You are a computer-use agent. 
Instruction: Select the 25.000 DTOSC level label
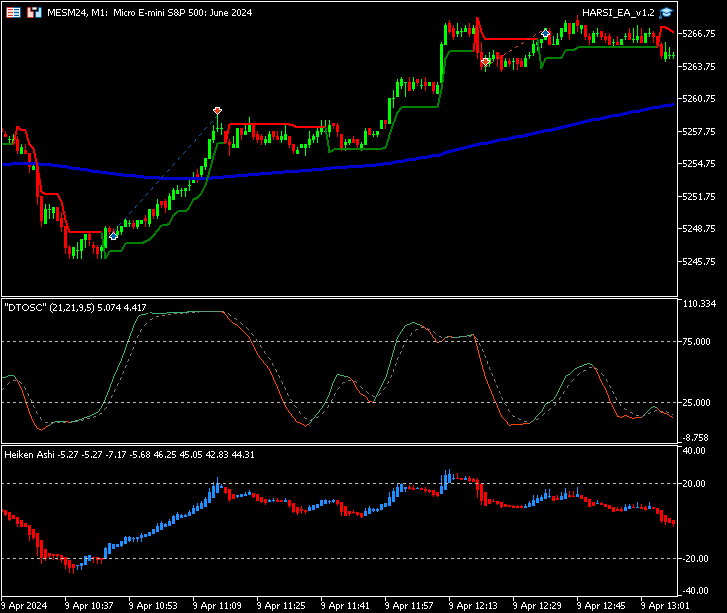tap(696, 402)
